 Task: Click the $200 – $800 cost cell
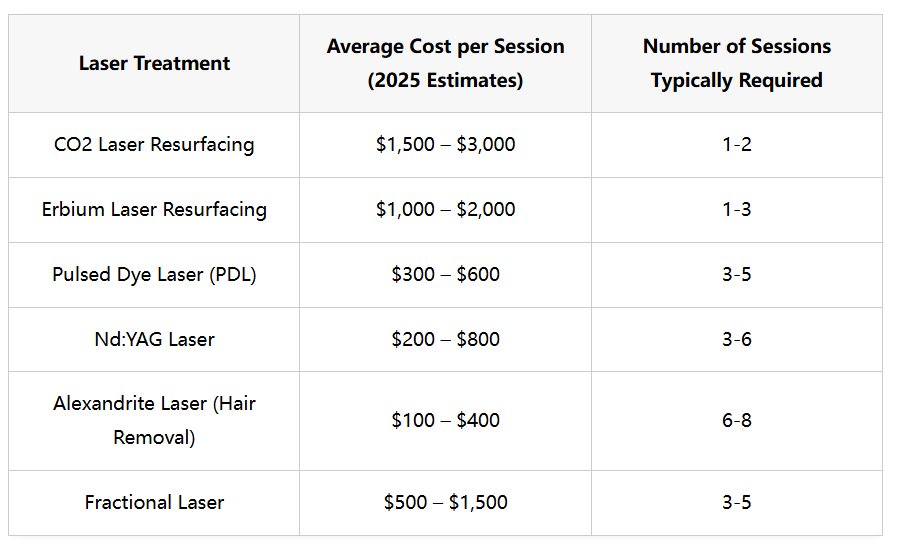point(445,339)
